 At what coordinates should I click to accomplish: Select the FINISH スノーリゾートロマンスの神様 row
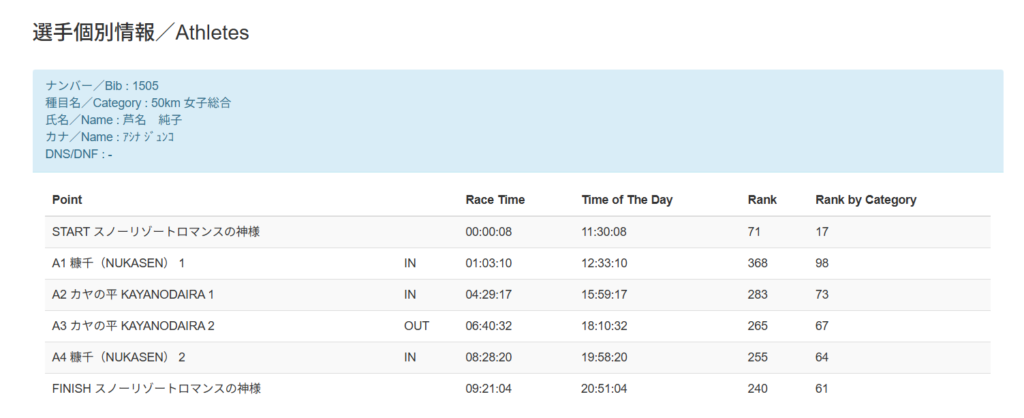(518, 389)
